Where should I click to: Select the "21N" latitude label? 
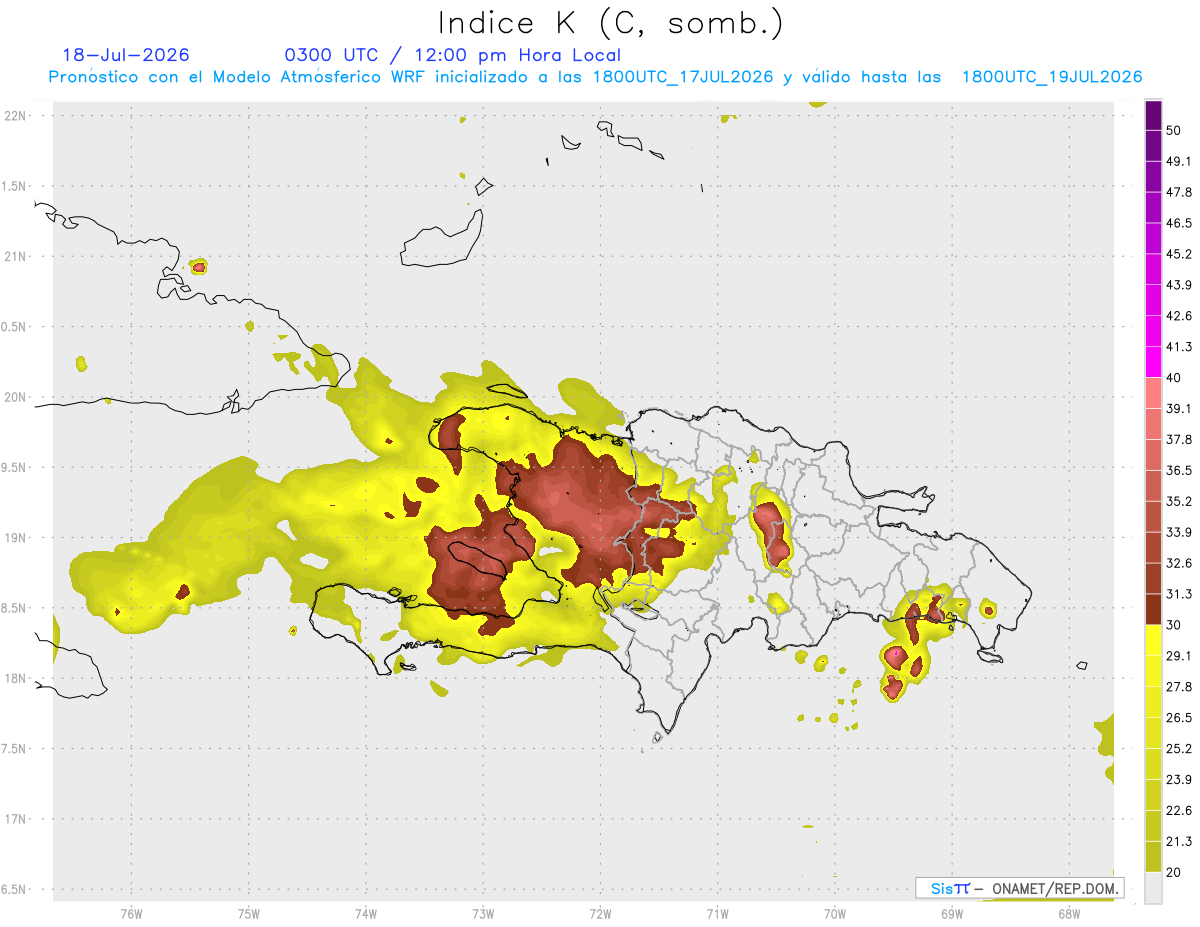pos(15,256)
